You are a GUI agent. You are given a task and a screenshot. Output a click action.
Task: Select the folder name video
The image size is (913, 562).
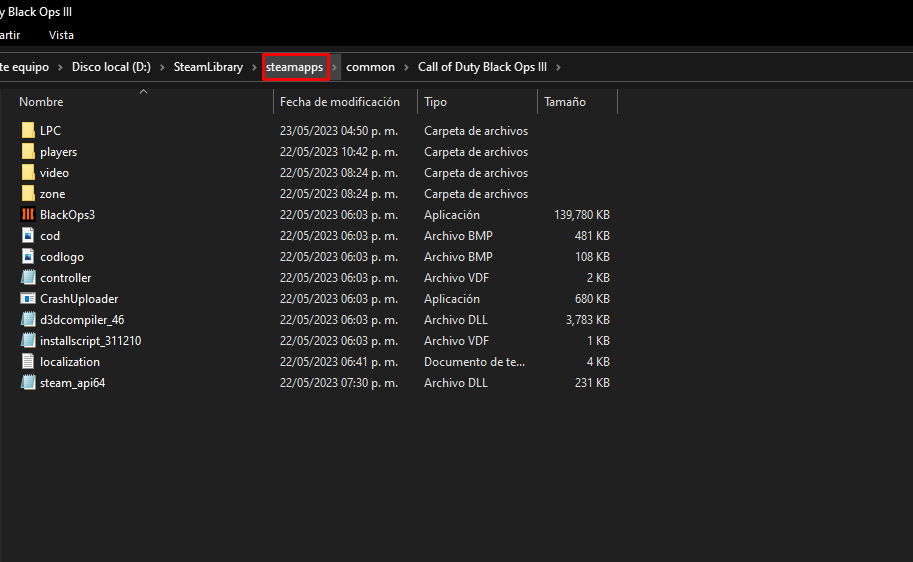click(x=54, y=173)
